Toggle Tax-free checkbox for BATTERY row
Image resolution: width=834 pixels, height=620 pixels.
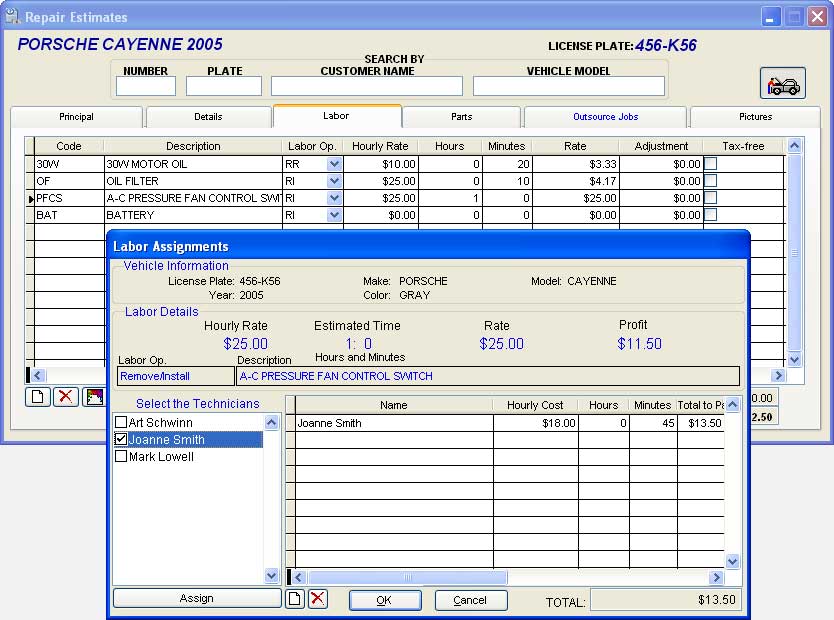click(711, 215)
